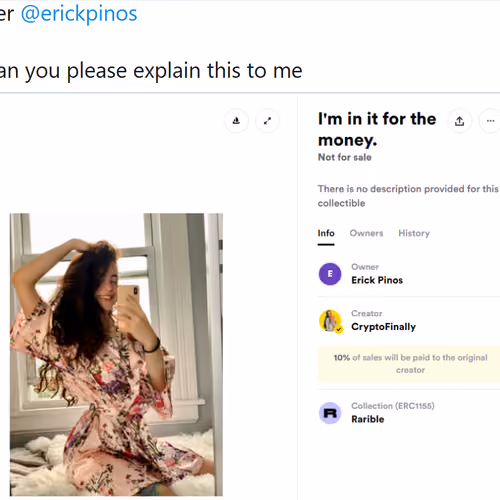The image size is (500, 500).
Task: Open the Rarible collection link
Action: coord(368,419)
